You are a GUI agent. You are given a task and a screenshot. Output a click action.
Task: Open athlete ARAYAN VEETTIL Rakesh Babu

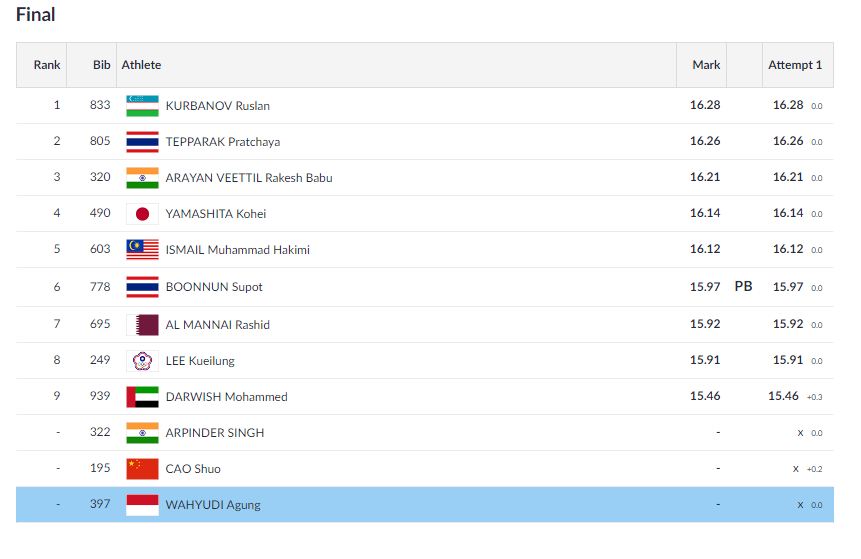pos(249,178)
